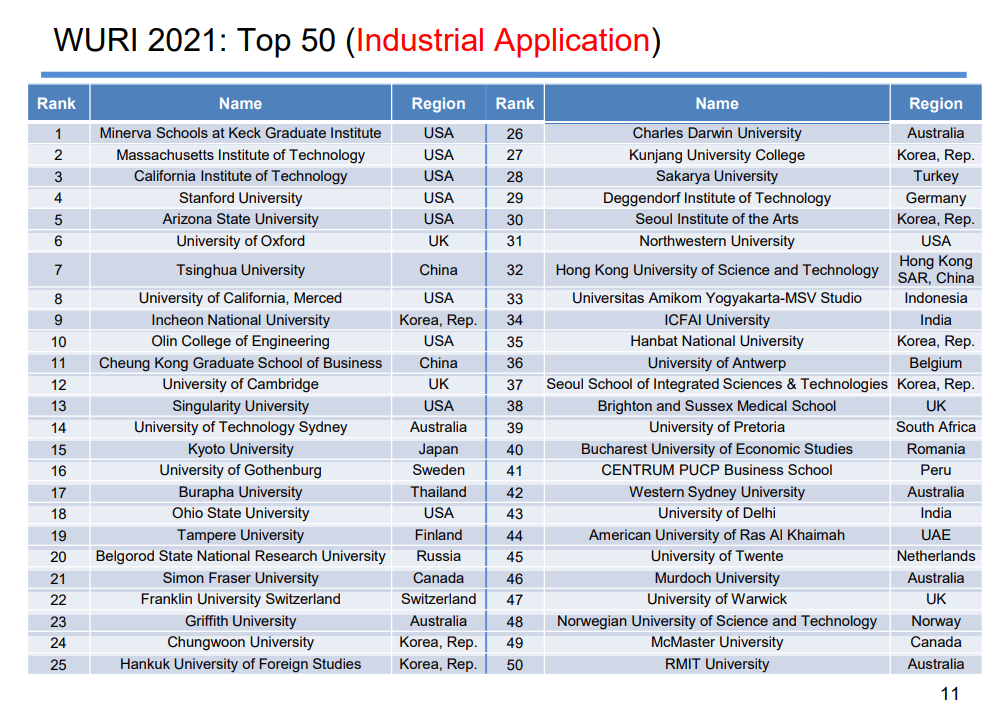1005x718 pixels.
Task: Click the 'Massachusetts Institute of Technology' row name
Action: (x=240, y=155)
